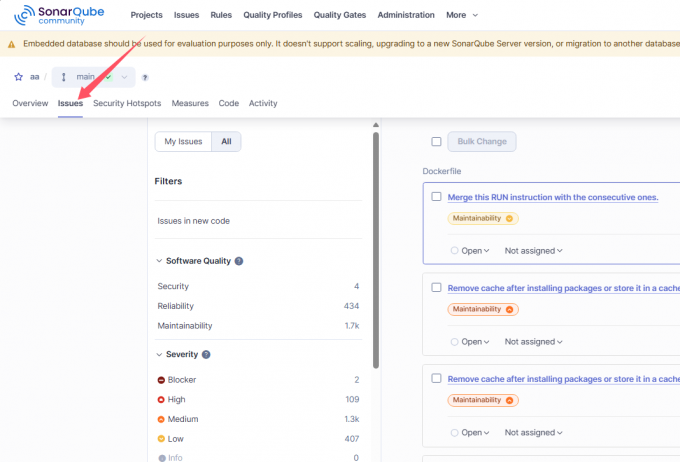Switch to Security Hotspots tab
Image resolution: width=680 pixels, height=462 pixels.
point(127,103)
